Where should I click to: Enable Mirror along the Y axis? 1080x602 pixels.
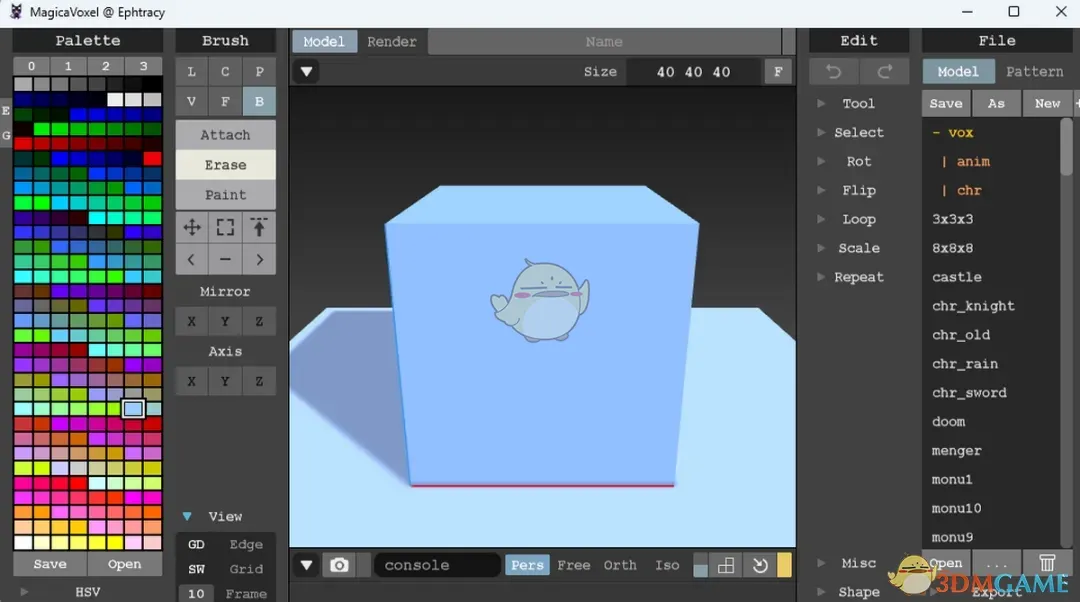tap(225, 321)
